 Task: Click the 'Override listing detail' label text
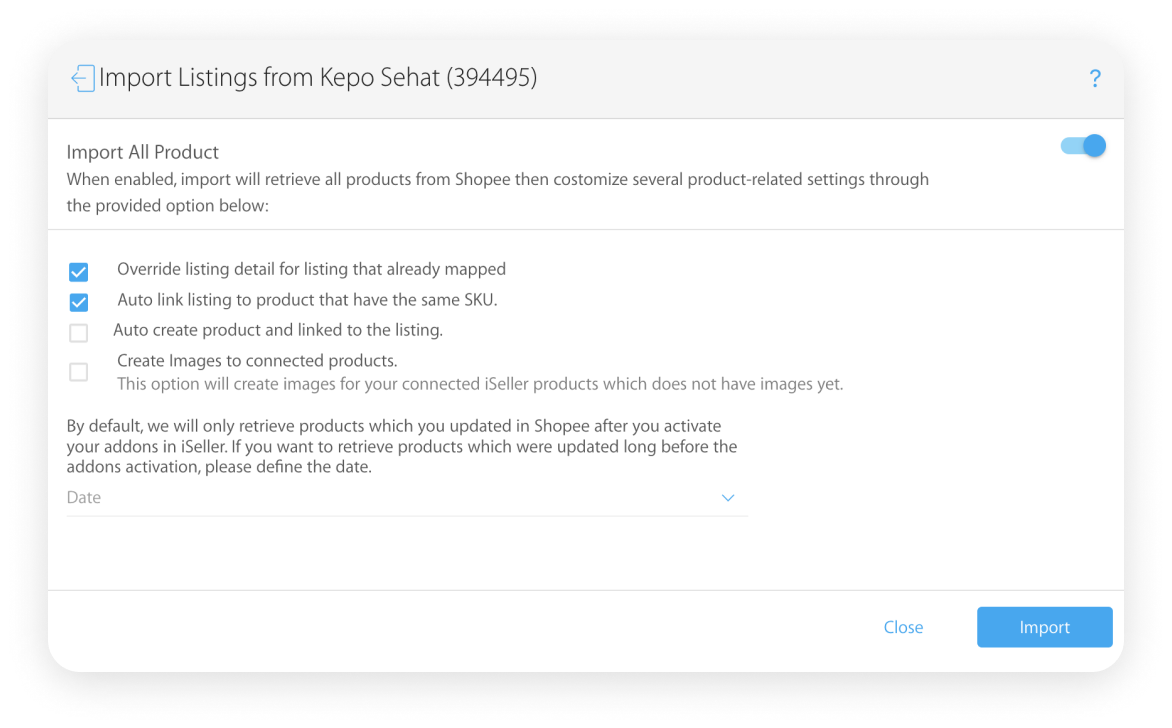click(x=312, y=269)
